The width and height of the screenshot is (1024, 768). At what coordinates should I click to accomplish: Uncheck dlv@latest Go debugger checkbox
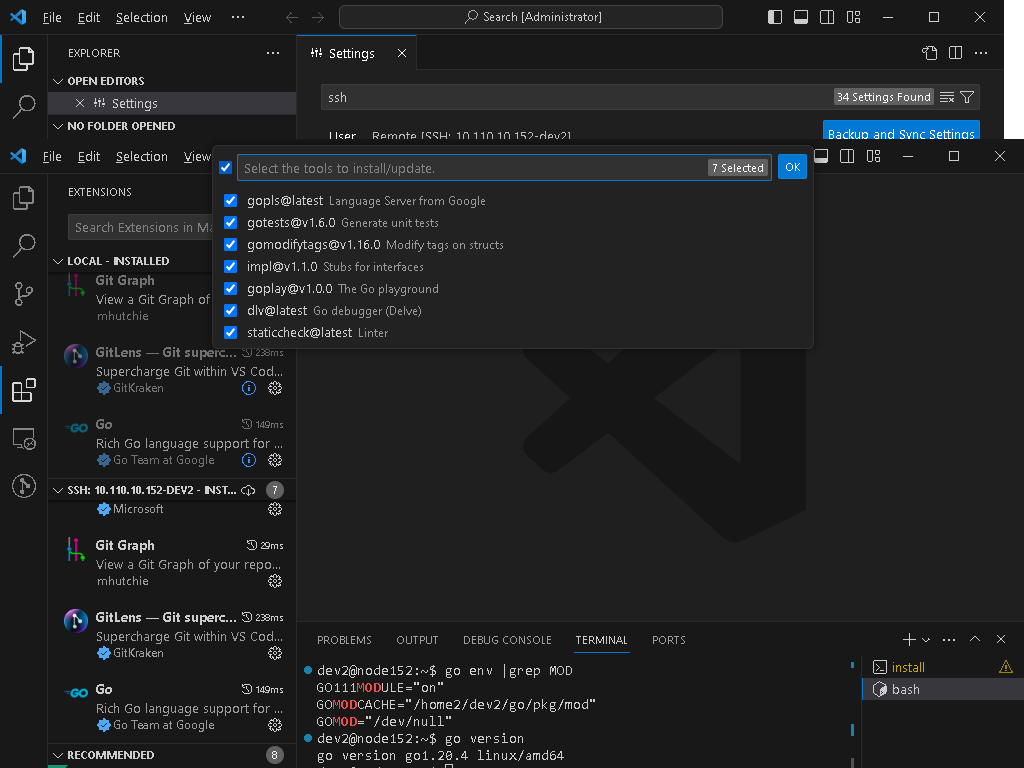click(231, 311)
